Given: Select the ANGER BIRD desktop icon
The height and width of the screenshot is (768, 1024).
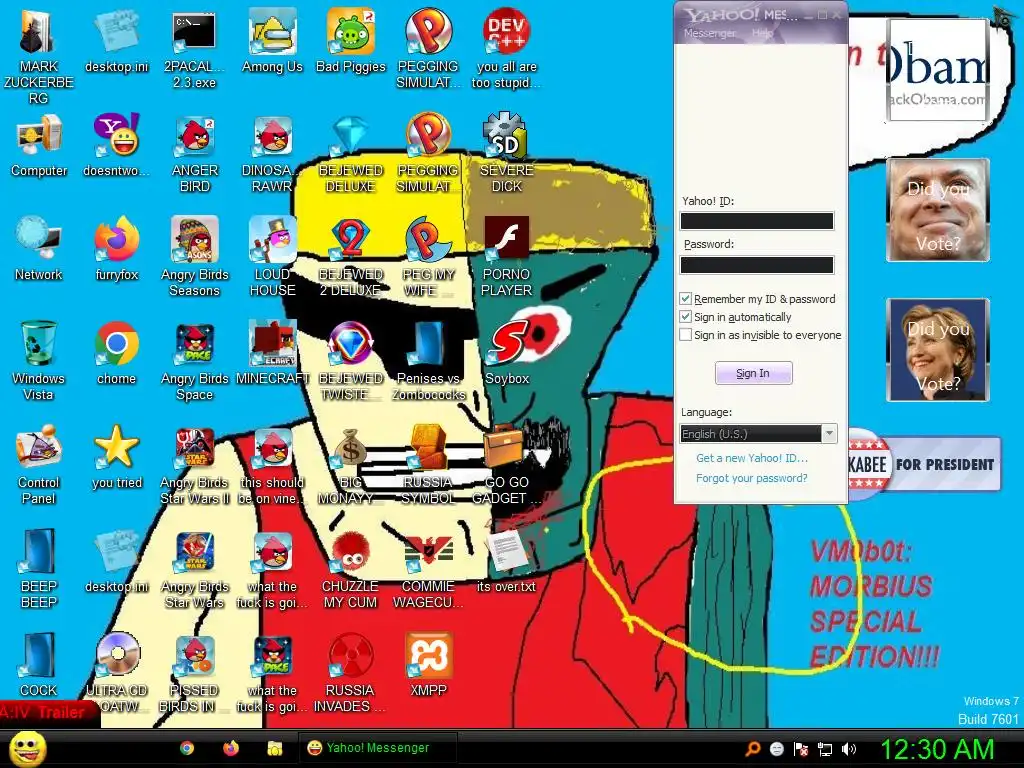Looking at the screenshot, I should [195, 152].
